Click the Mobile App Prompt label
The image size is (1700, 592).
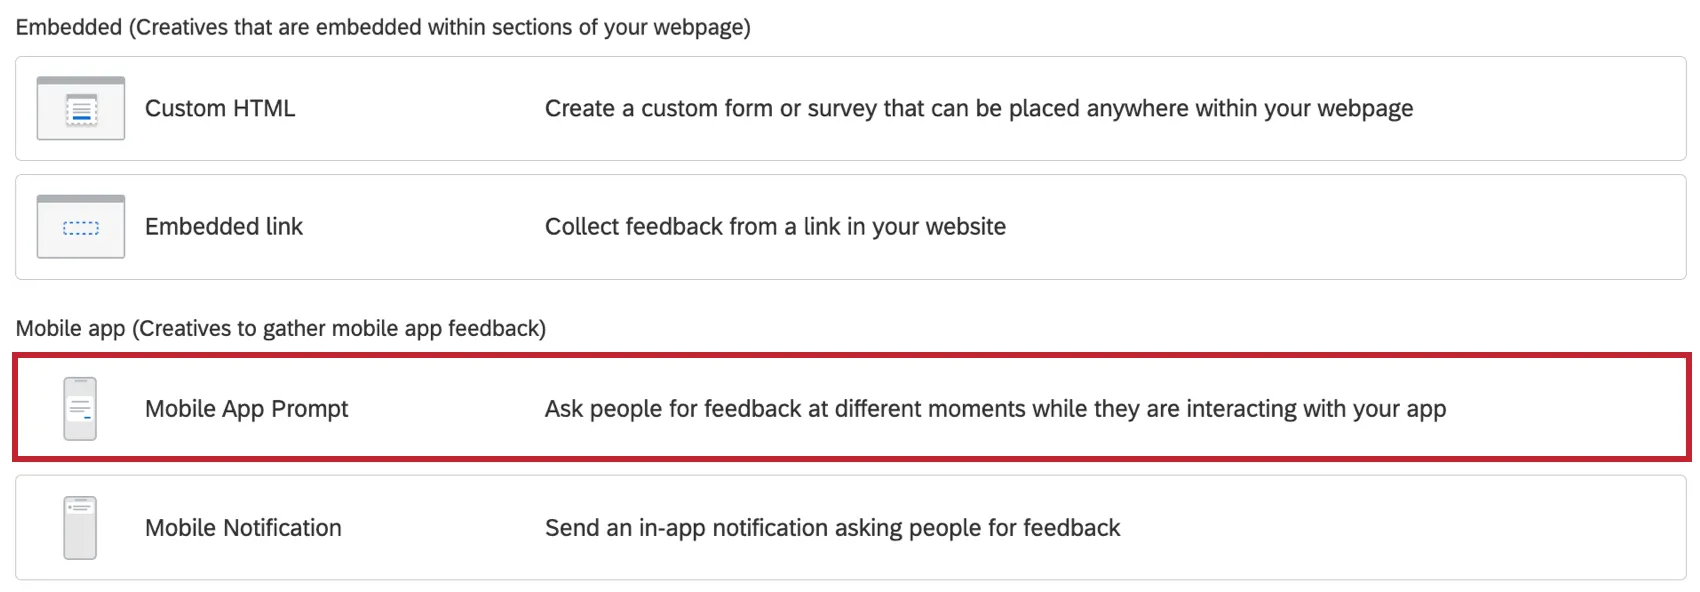[246, 408]
